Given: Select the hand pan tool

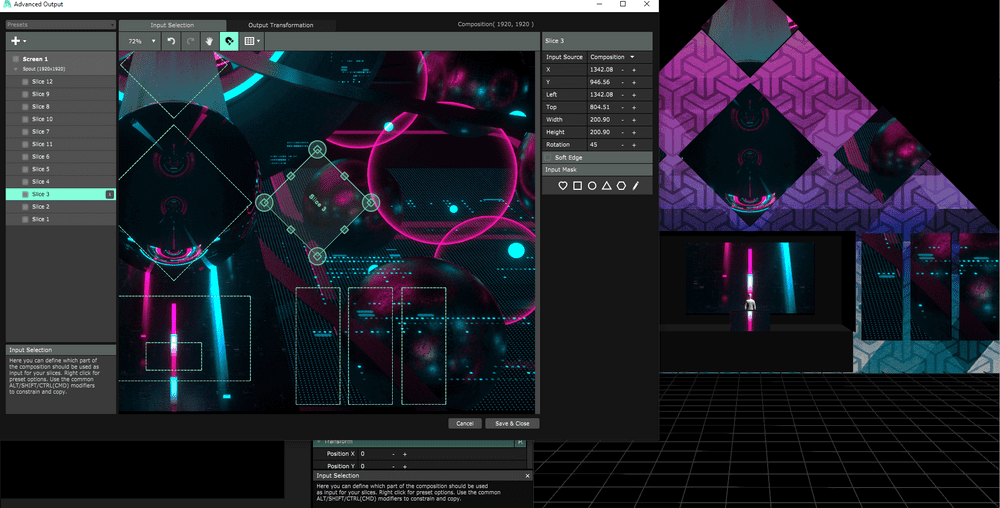Looking at the screenshot, I should 209,41.
